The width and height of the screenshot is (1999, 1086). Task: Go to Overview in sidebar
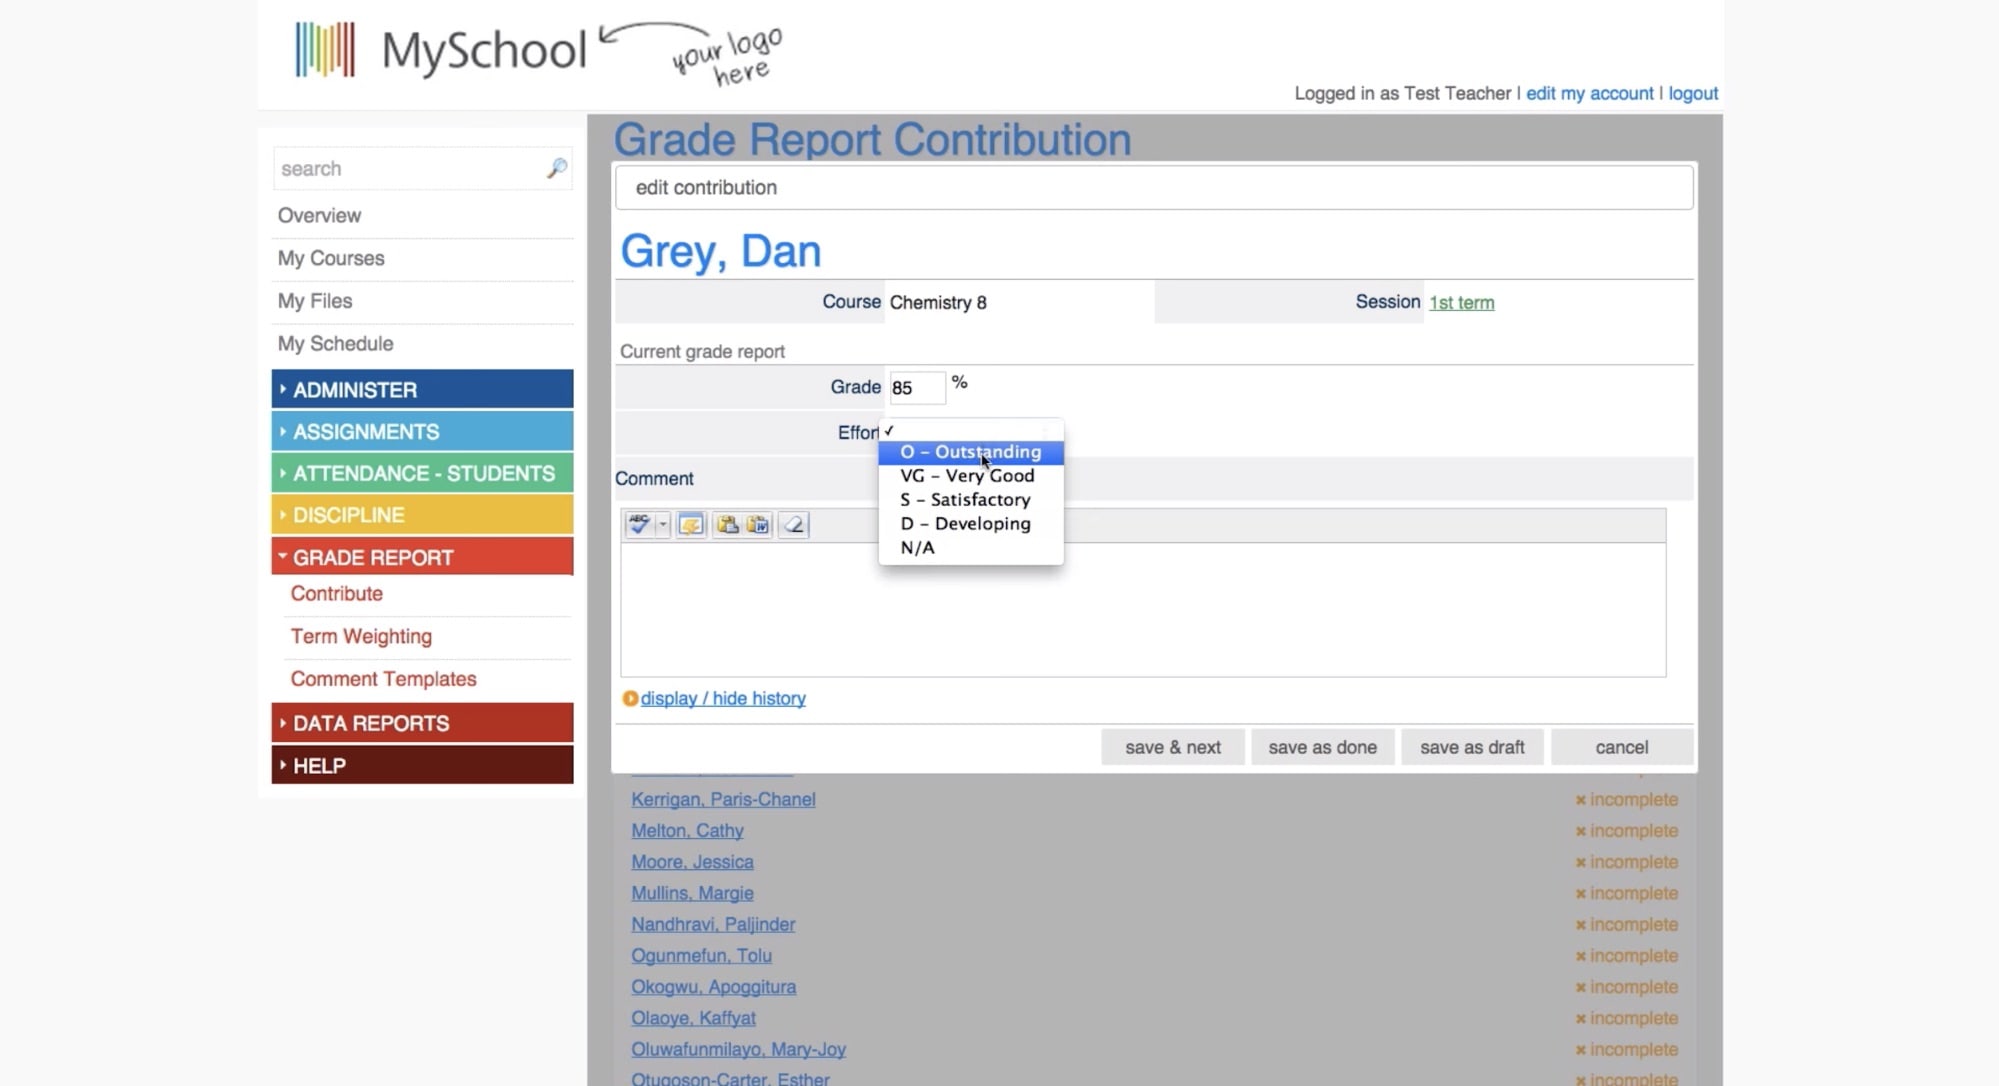[x=319, y=216]
